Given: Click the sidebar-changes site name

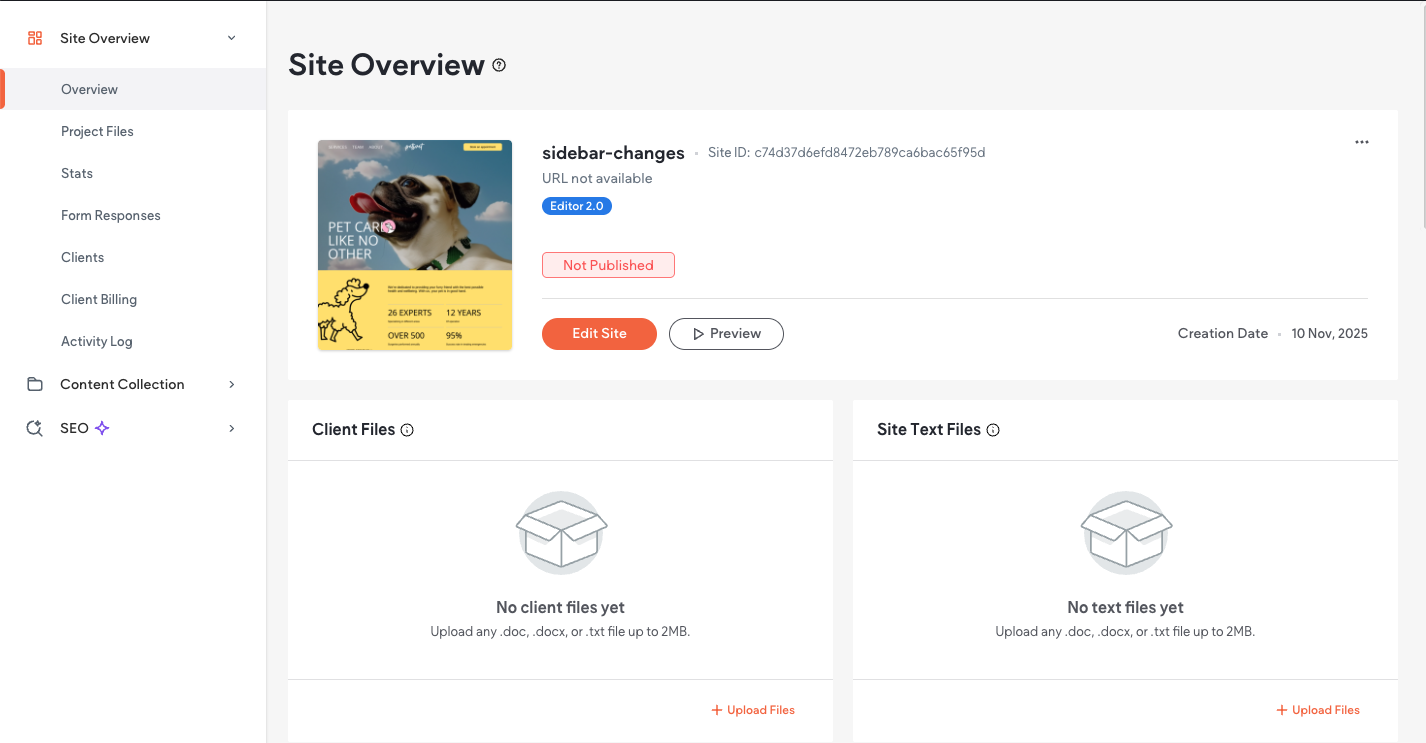Looking at the screenshot, I should 613,153.
